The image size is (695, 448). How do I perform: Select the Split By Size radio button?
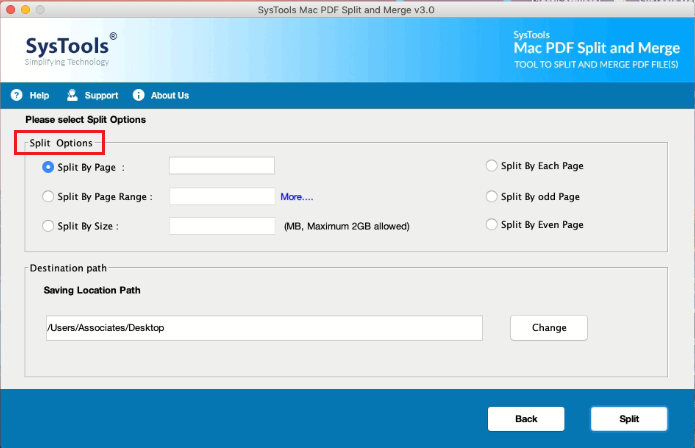(x=48, y=226)
